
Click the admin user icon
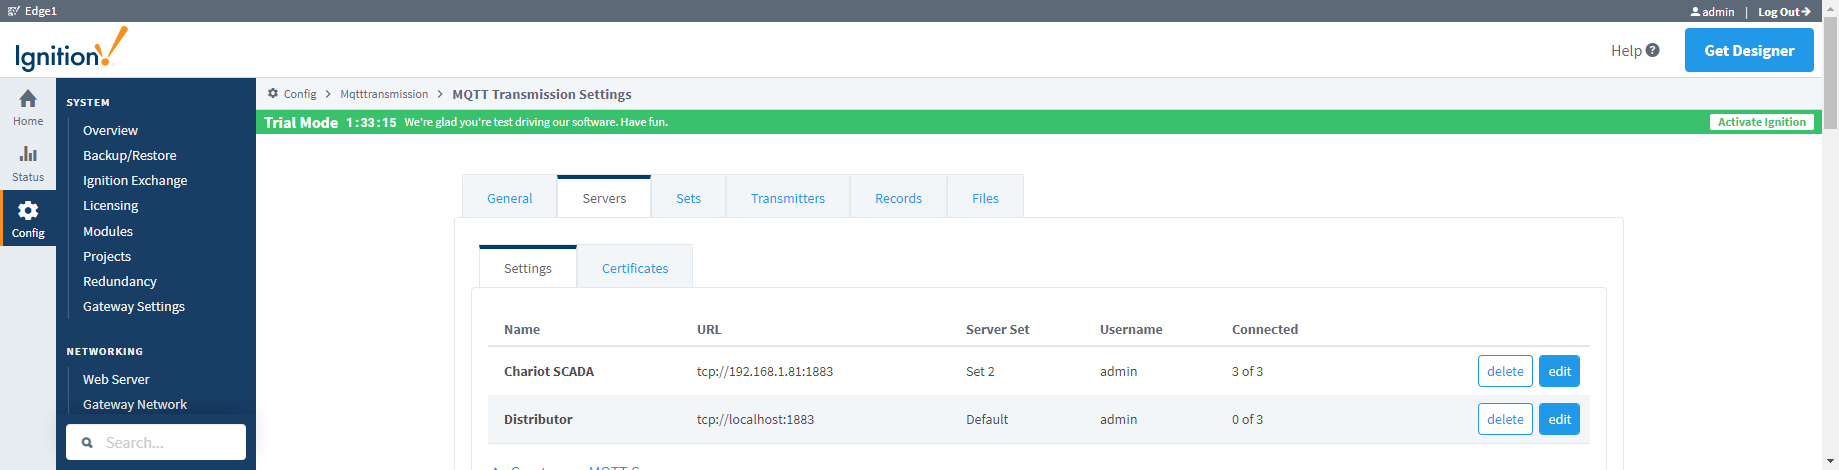[x=1695, y=12]
